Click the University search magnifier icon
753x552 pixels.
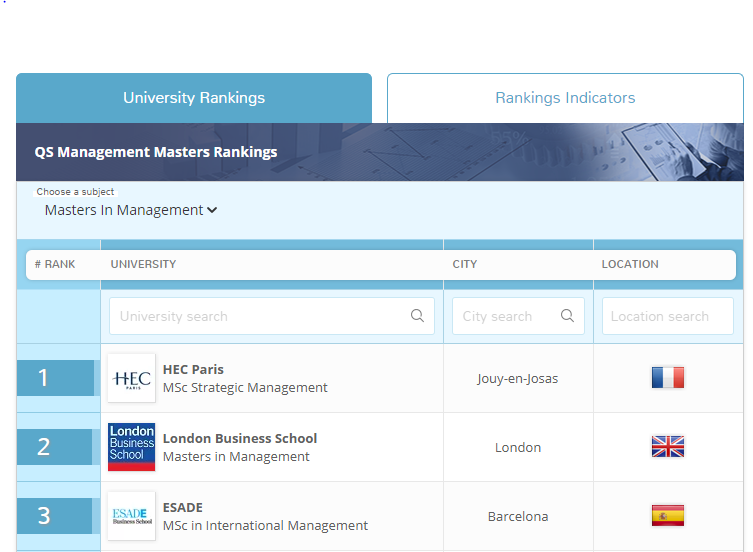[x=417, y=316]
